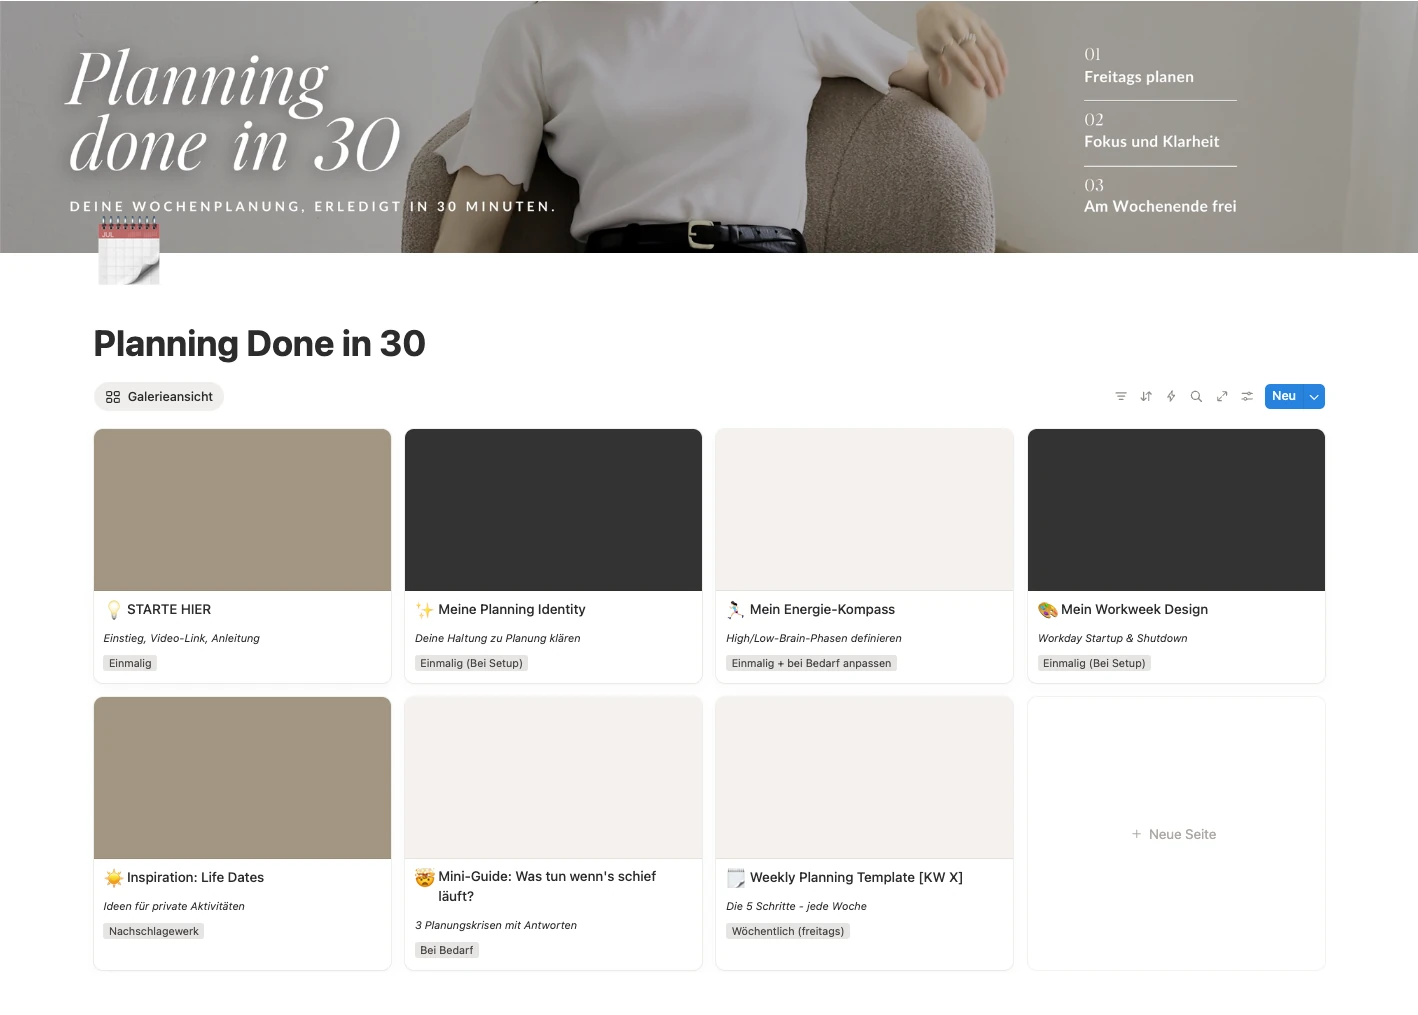Click the Galerieansicht grid icon
This screenshot has height=1015, width=1418.
point(113,397)
